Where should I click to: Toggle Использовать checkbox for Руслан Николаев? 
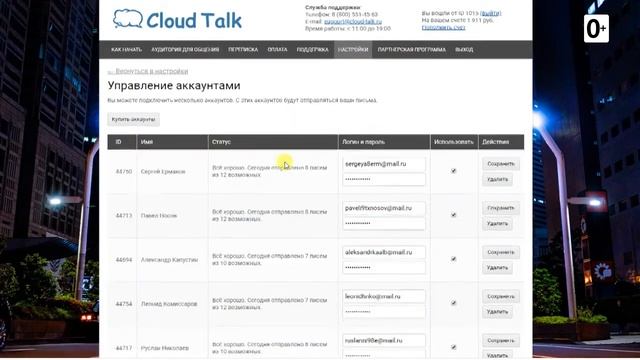(x=453, y=347)
